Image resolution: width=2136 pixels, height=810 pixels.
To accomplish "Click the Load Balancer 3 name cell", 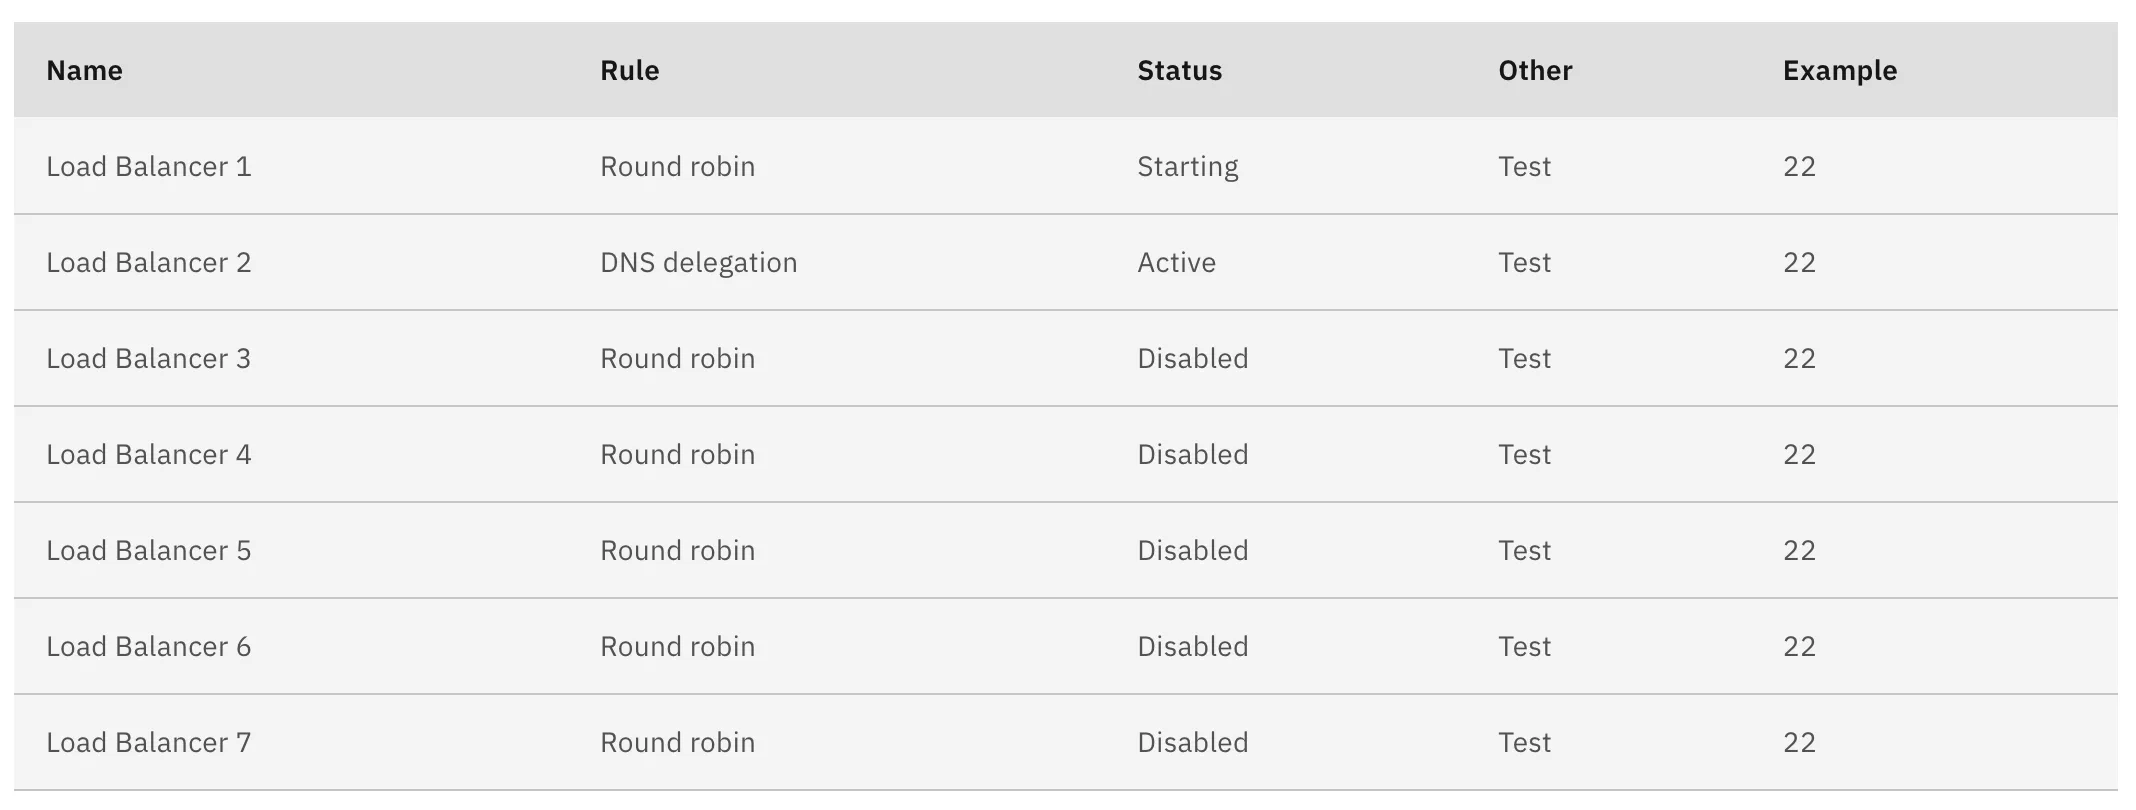I will click(148, 359).
